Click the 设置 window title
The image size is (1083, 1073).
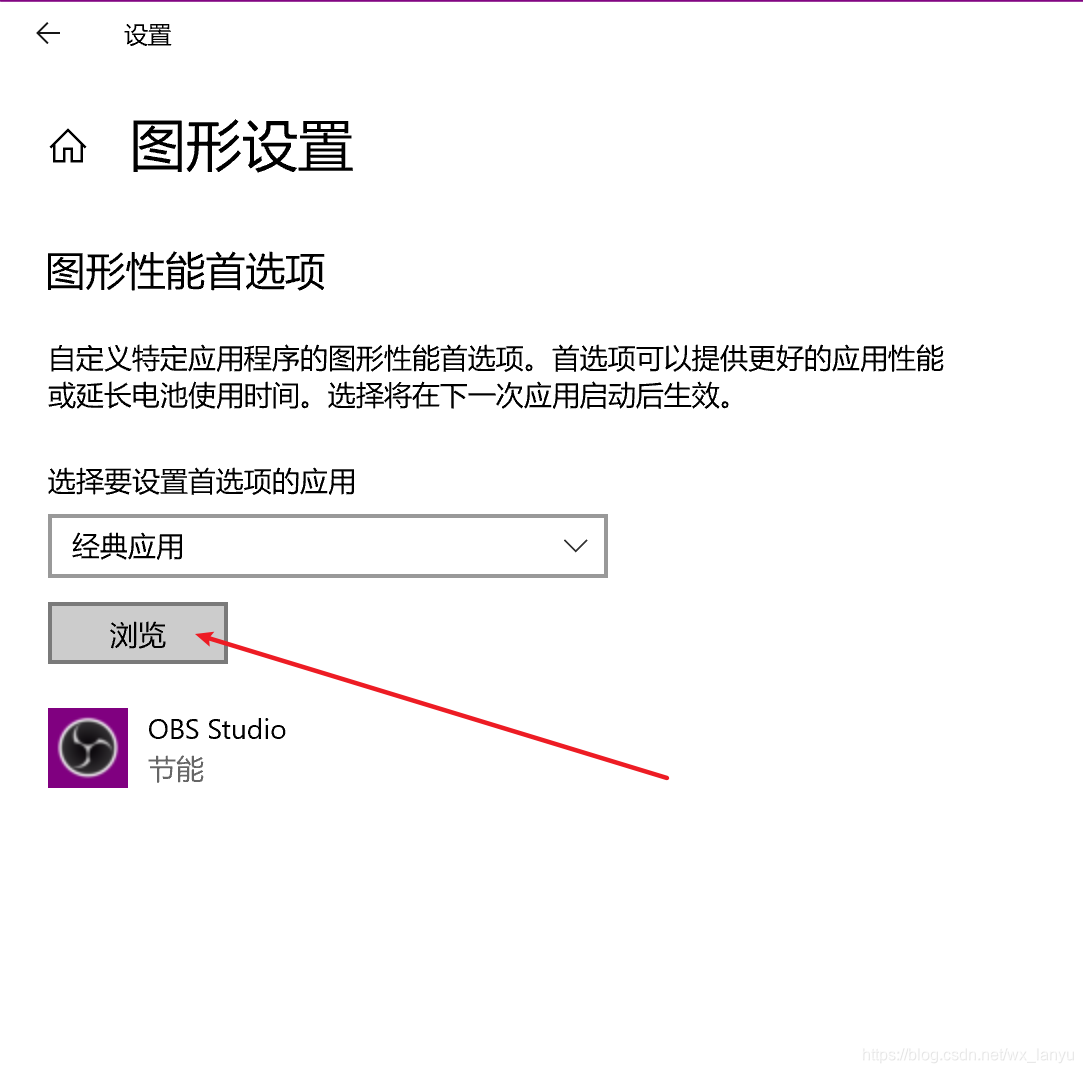pyautogui.click(x=148, y=35)
